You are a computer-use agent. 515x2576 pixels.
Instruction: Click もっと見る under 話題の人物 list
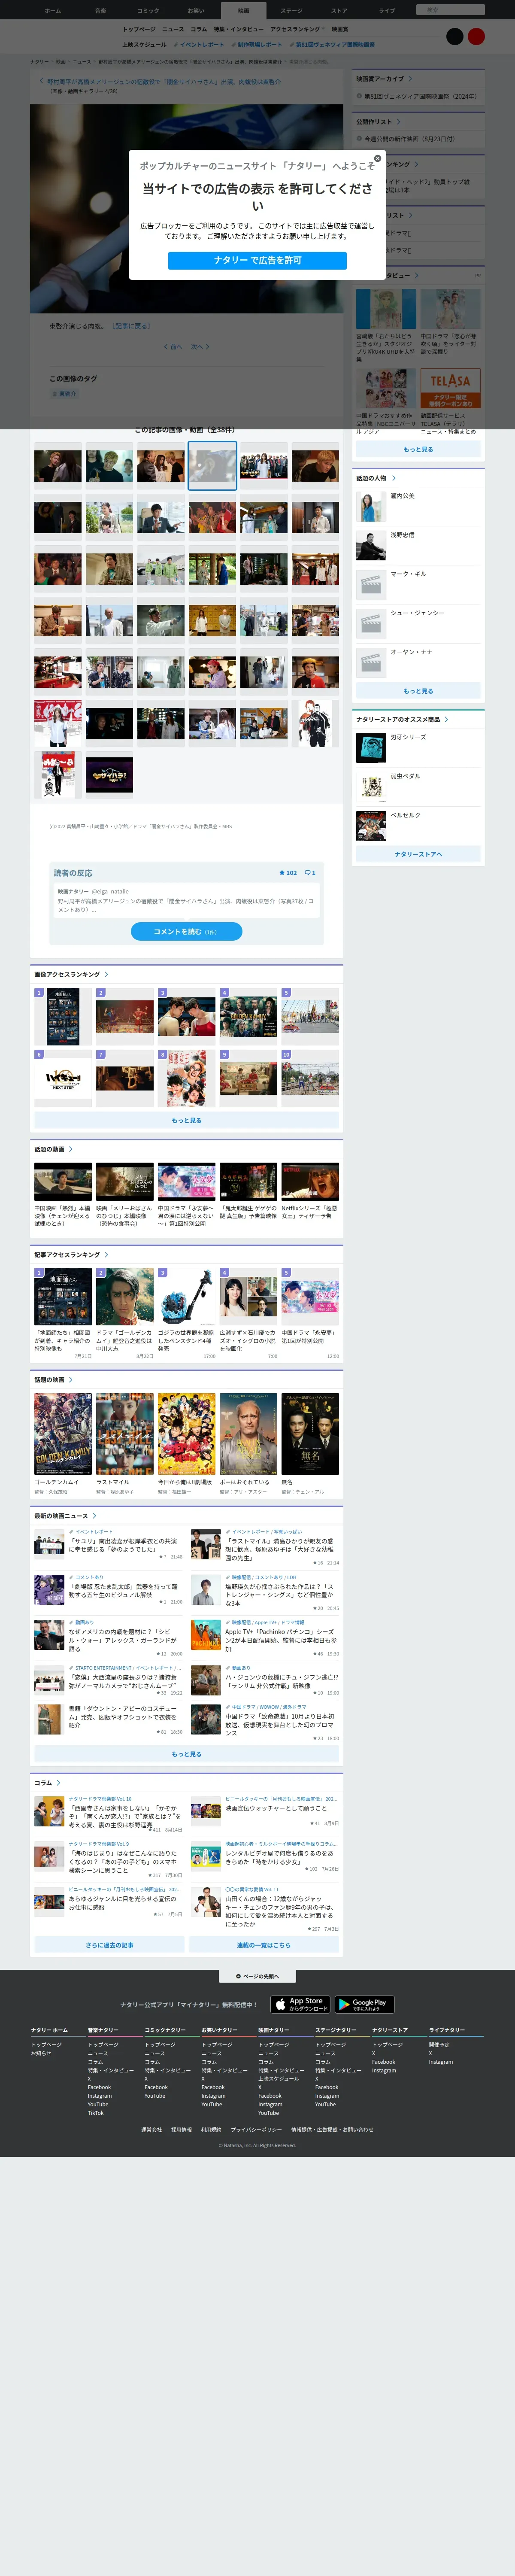(418, 691)
